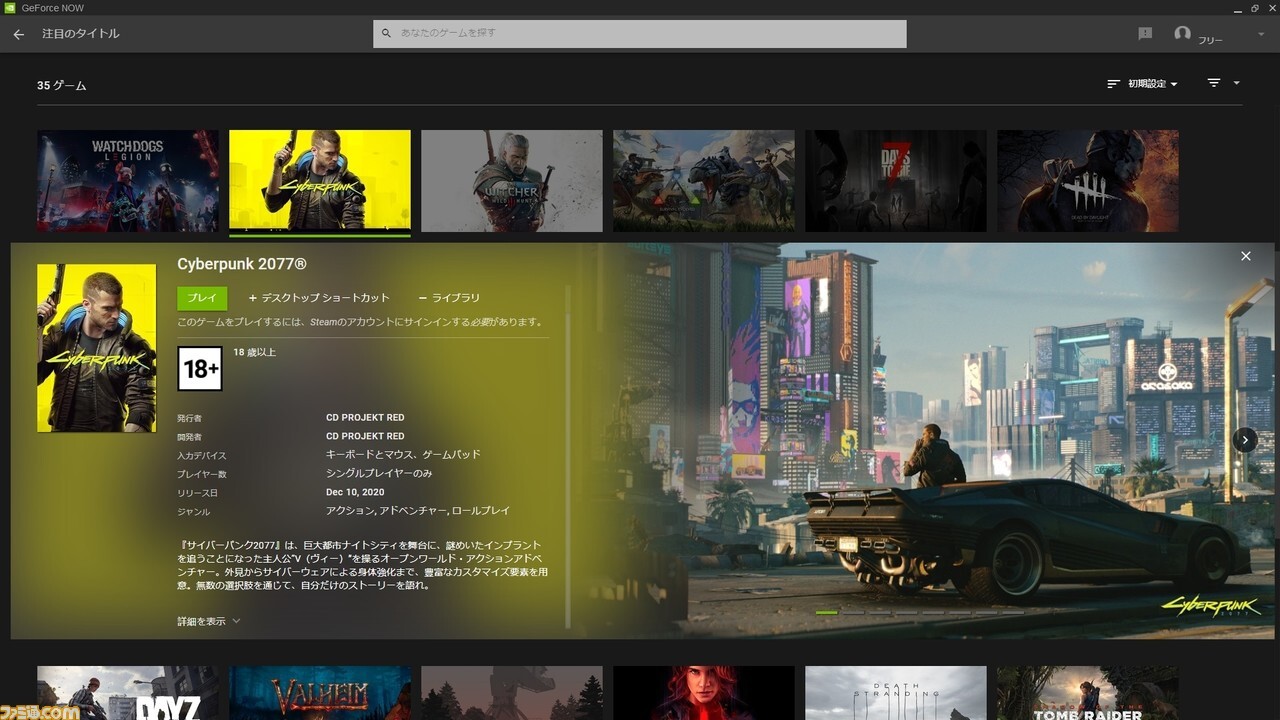Open the DayZ game thumbnail
Viewport: 1280px width, 720px height.
point(128,693)
